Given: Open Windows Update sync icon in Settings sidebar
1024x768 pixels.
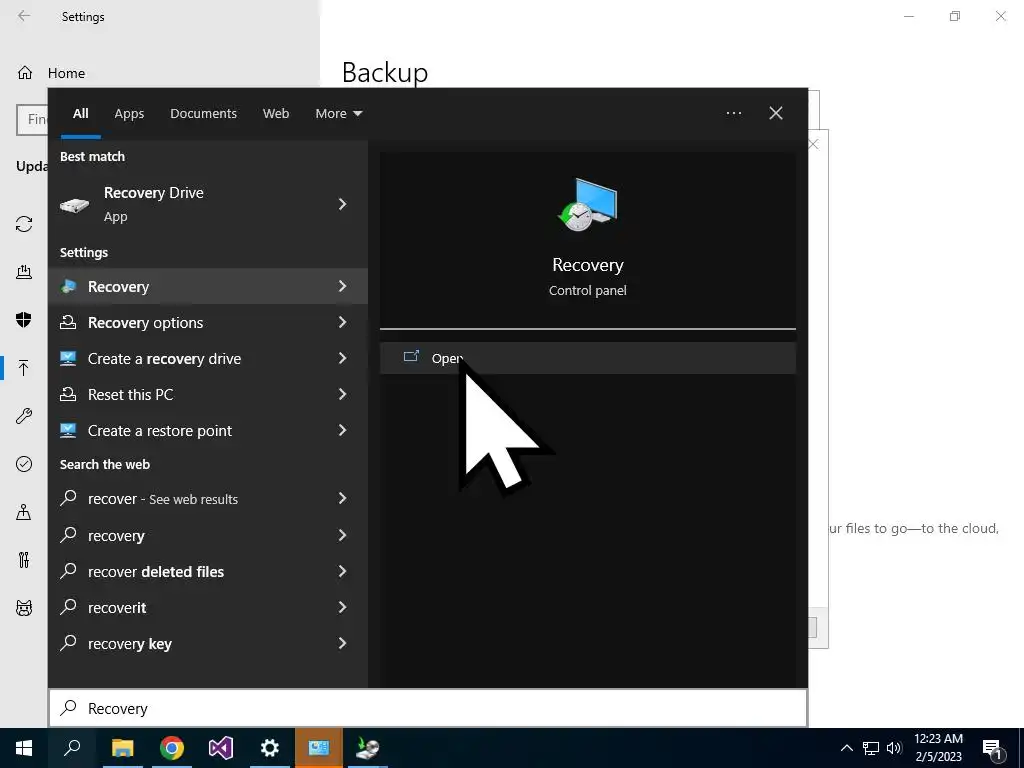Looking at the screenshot, I should [x=24, y=224].
